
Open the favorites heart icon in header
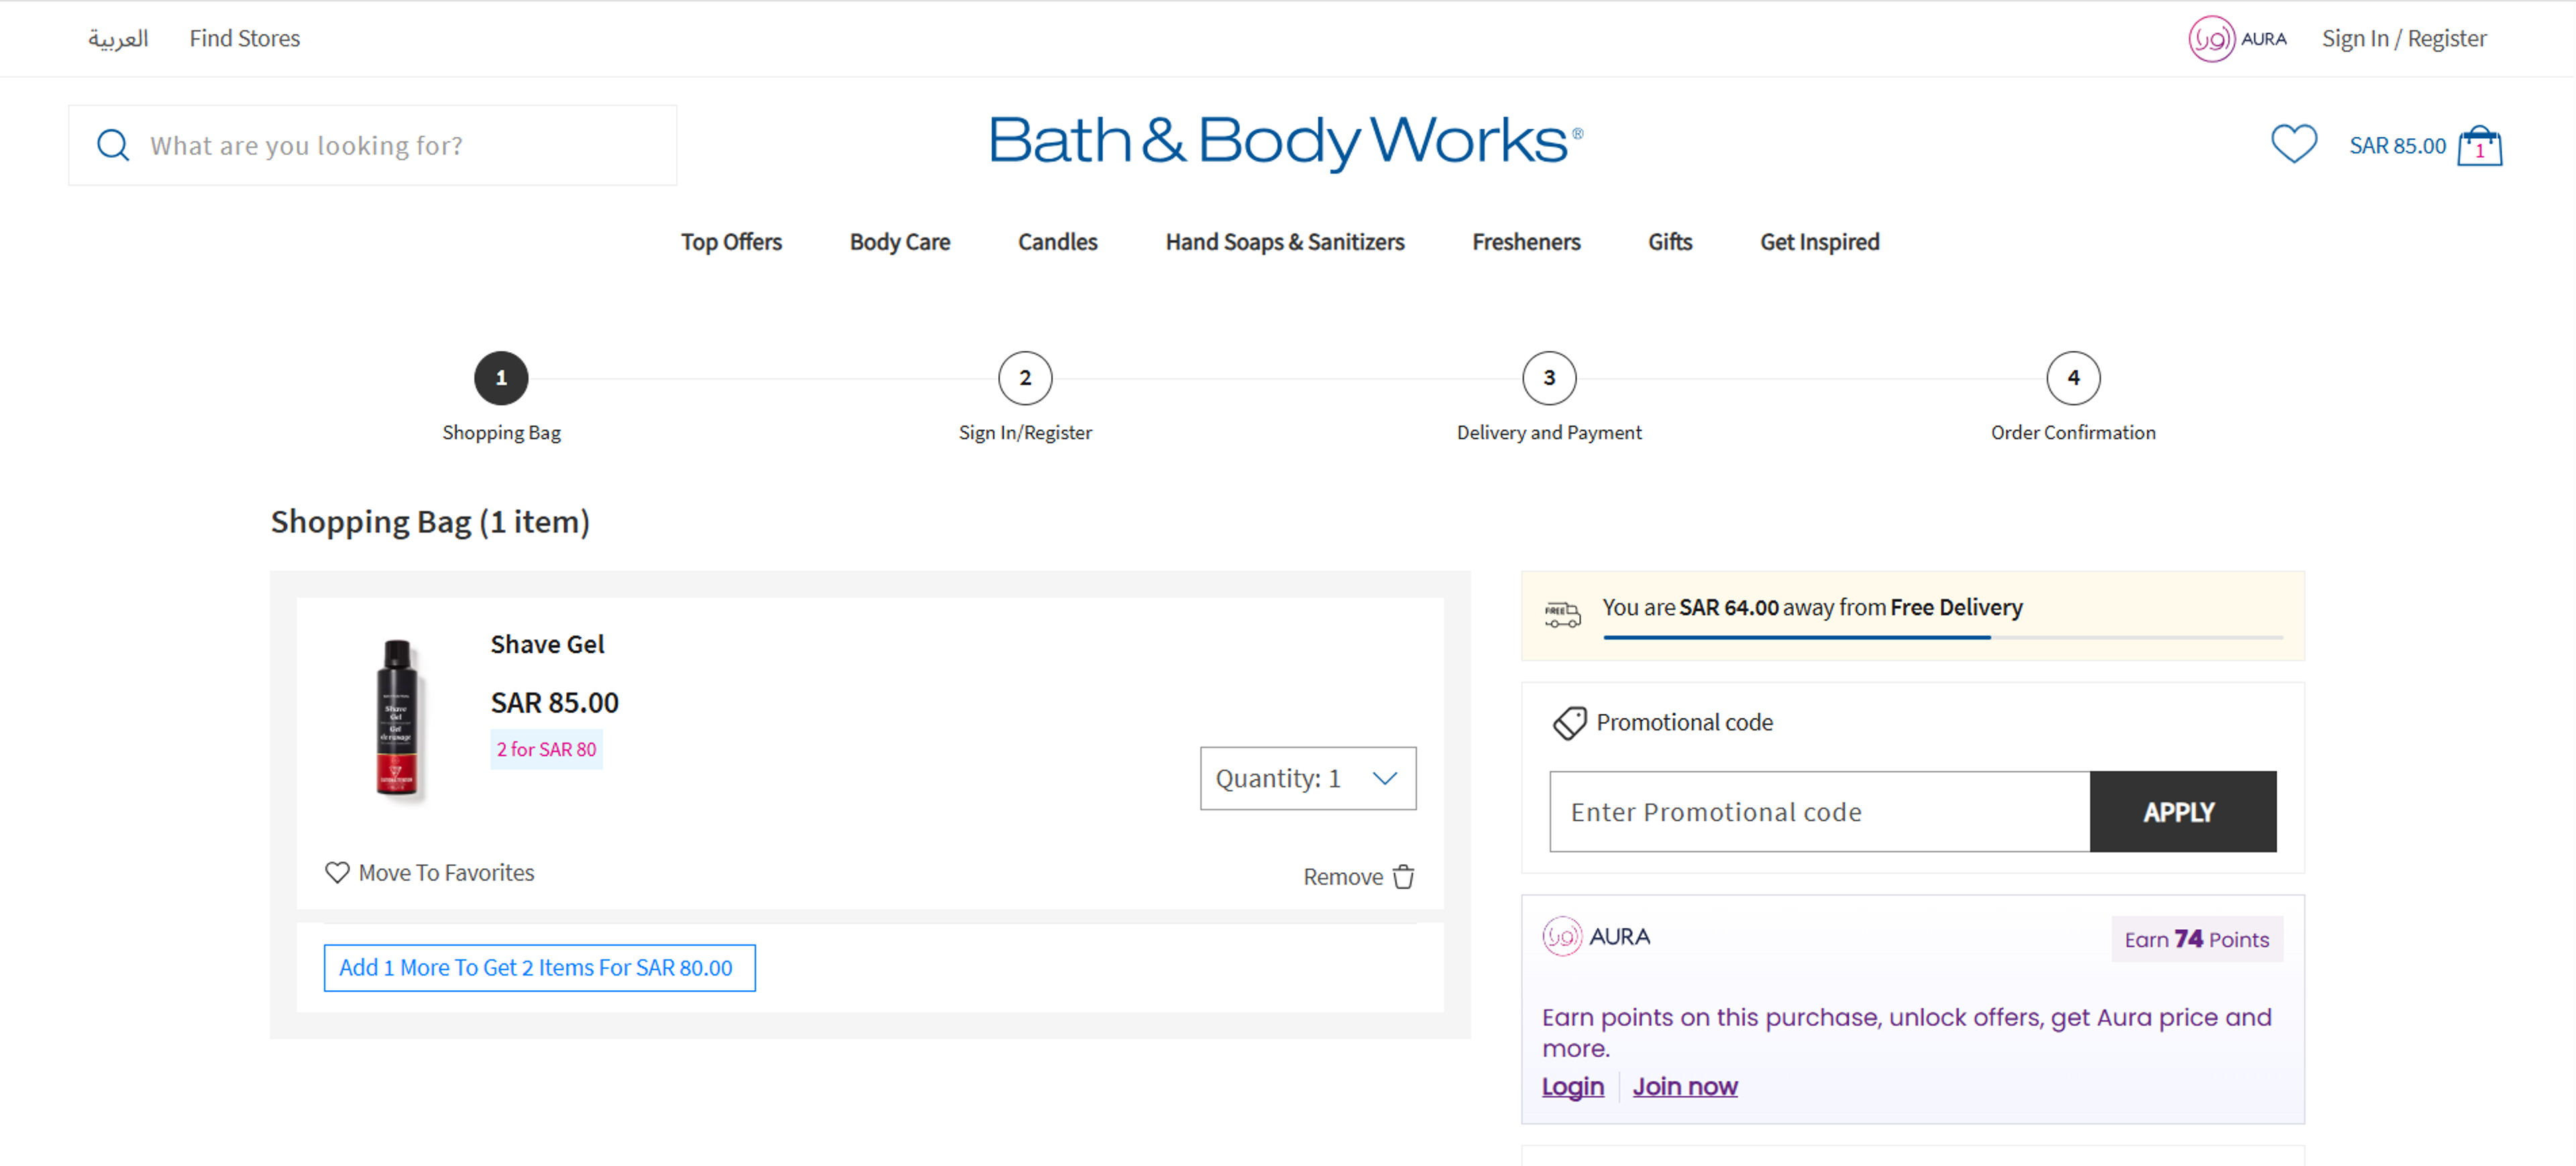[x=2293, y=144]
